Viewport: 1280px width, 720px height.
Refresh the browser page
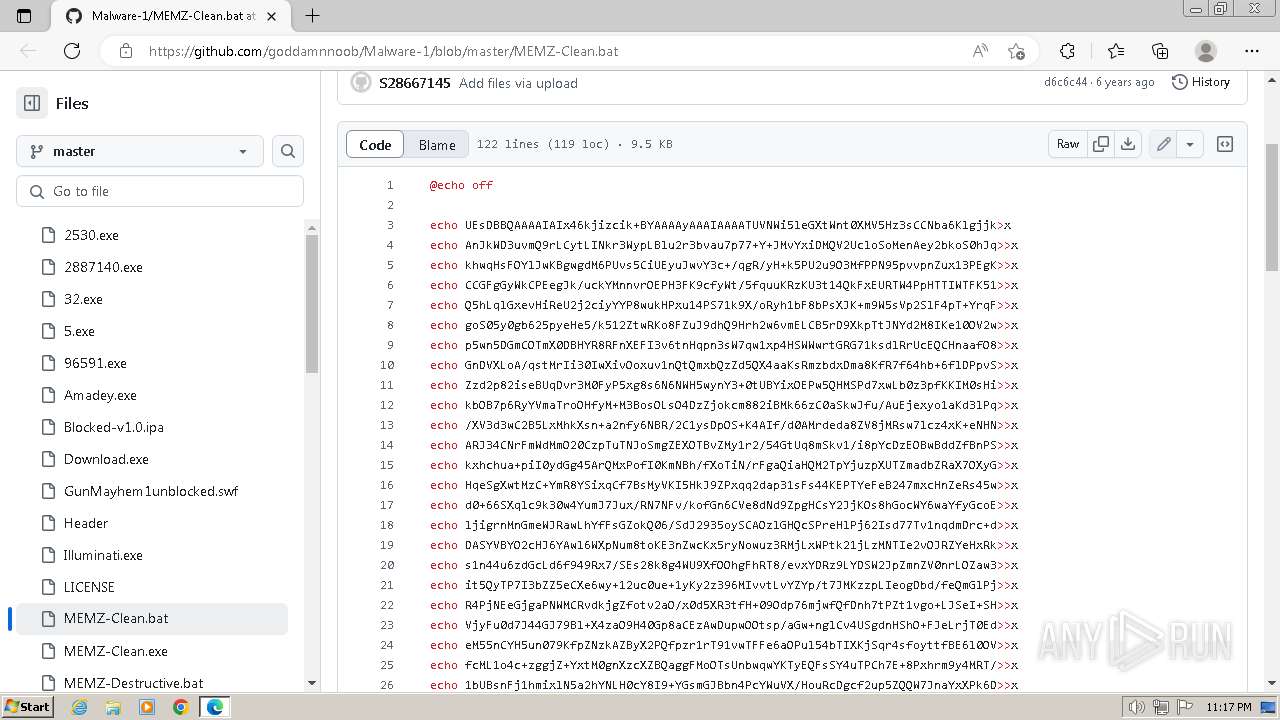pos(72,51)
